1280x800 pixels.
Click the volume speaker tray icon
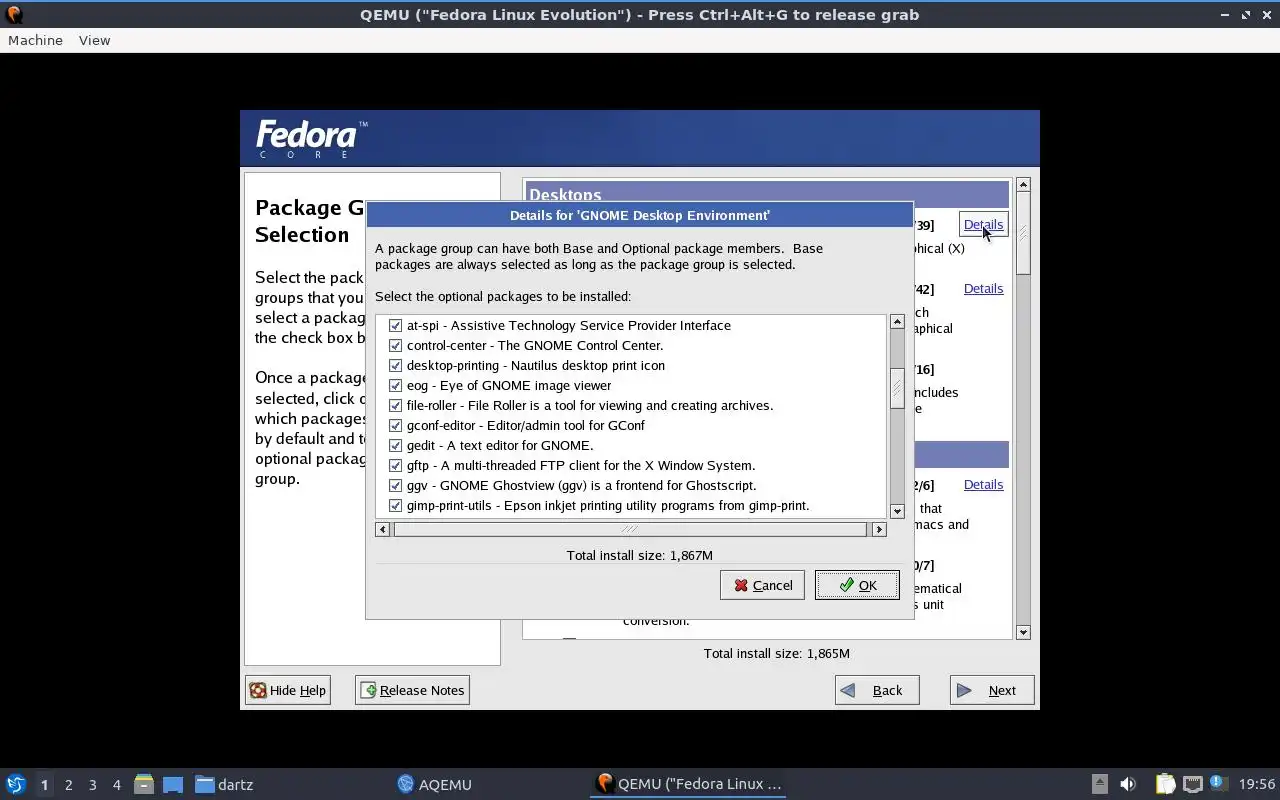[x=1128, y=784]
